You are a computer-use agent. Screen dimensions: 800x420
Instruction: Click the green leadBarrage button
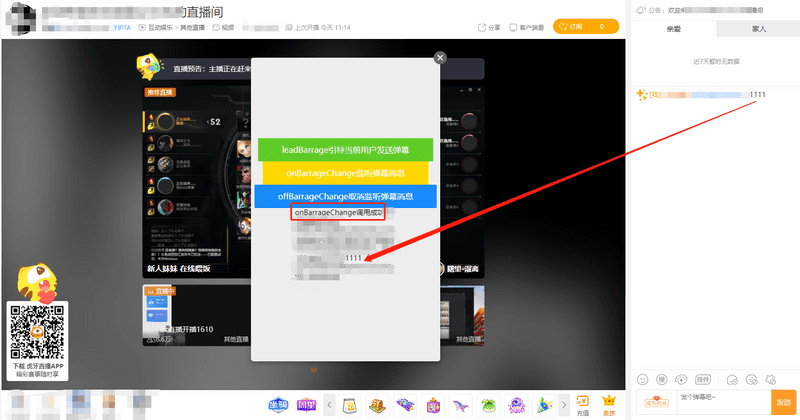(345, 149)
